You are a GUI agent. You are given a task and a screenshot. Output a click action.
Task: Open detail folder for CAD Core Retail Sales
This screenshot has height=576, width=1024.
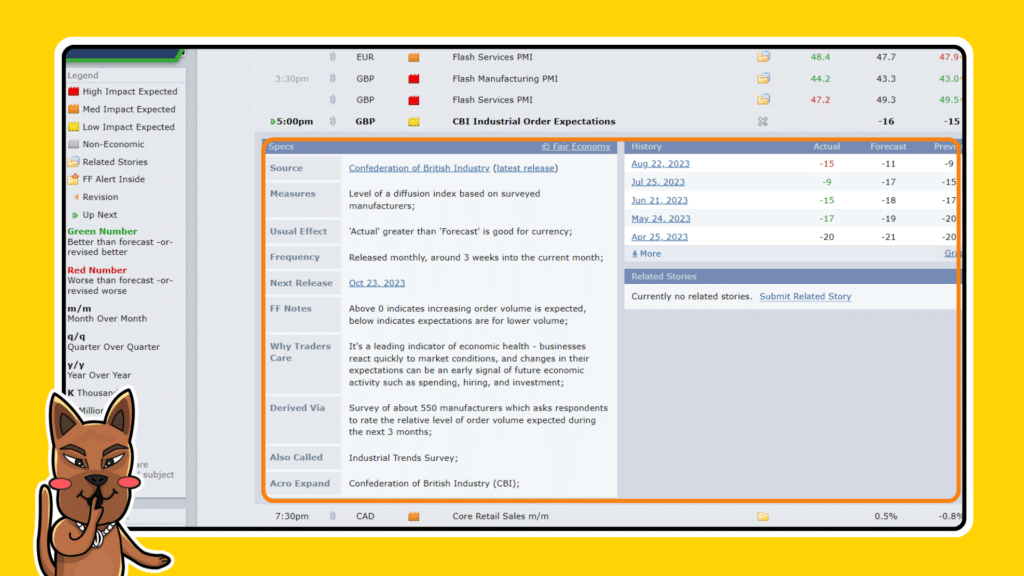763,517
